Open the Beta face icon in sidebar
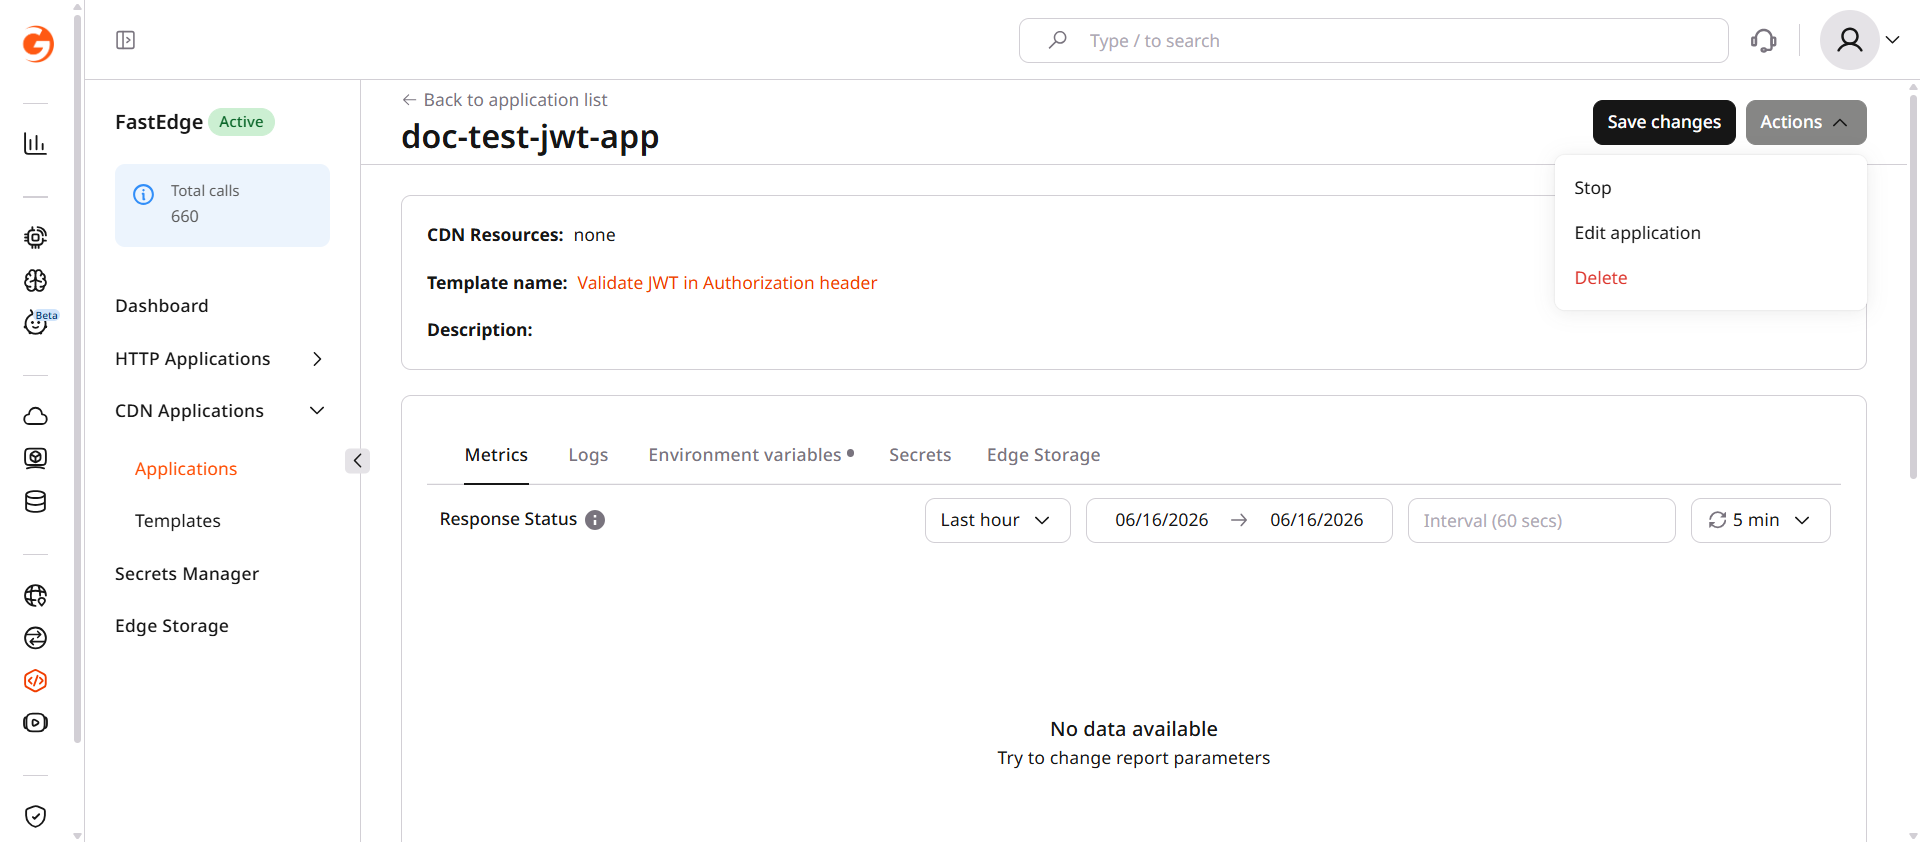The height and width of the screenshot is (843, 1920). coord(35,323)
